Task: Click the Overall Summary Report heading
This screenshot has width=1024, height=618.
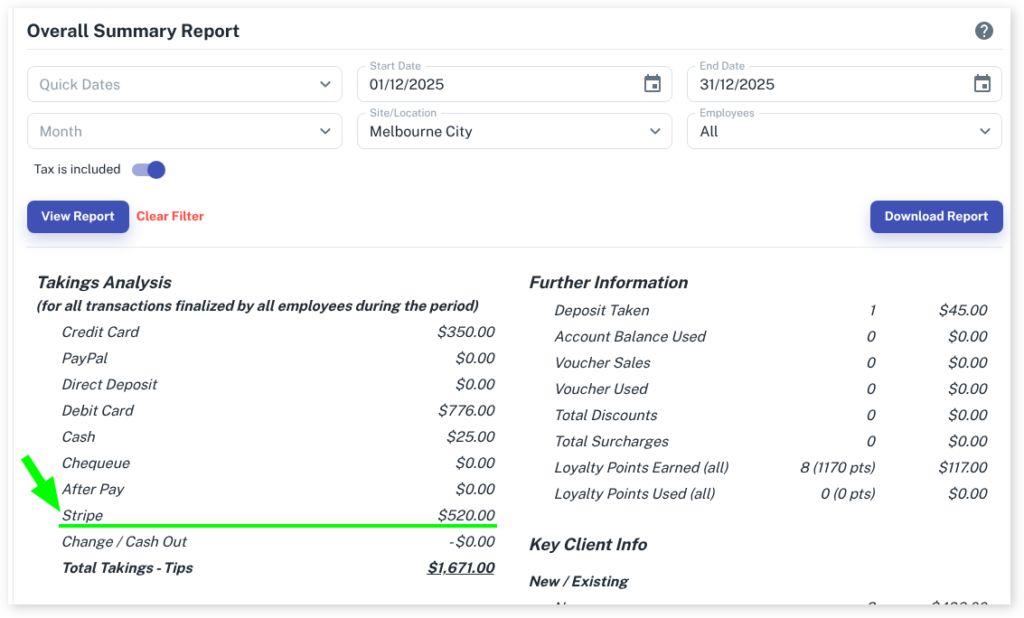Action: [133, 31]
